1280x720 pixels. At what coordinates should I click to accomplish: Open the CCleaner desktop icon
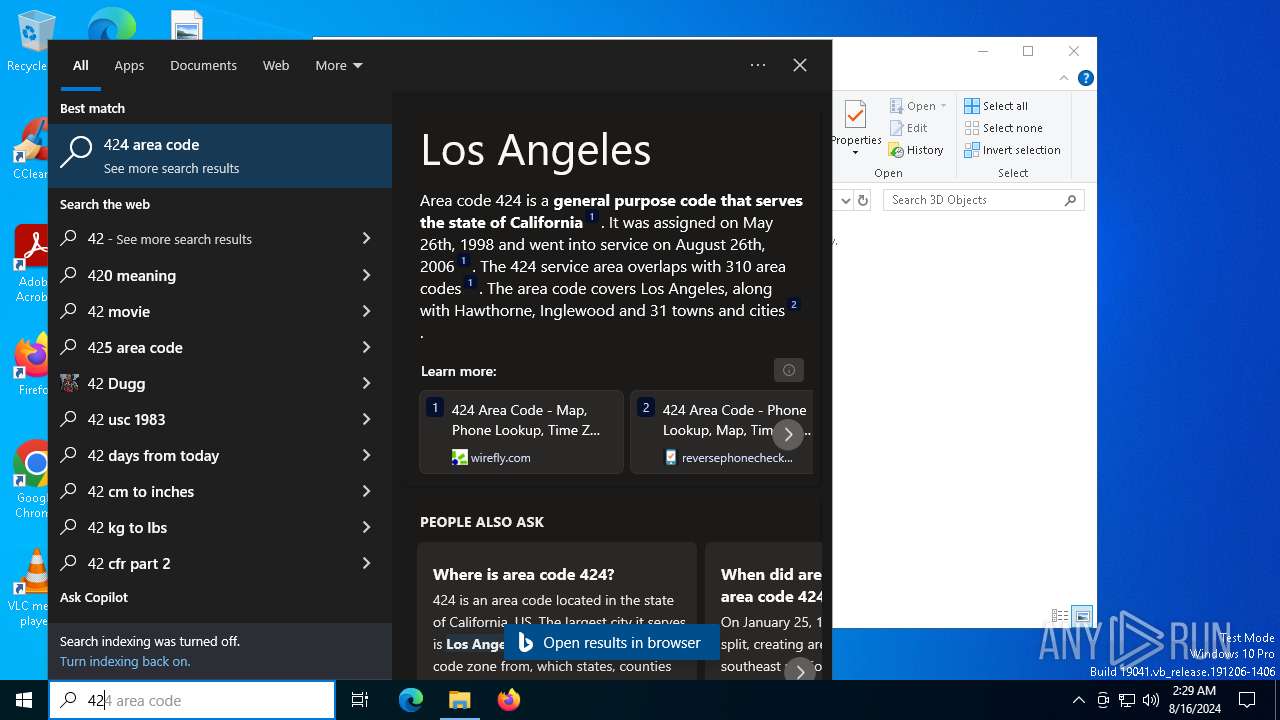[x=30, y=150]
